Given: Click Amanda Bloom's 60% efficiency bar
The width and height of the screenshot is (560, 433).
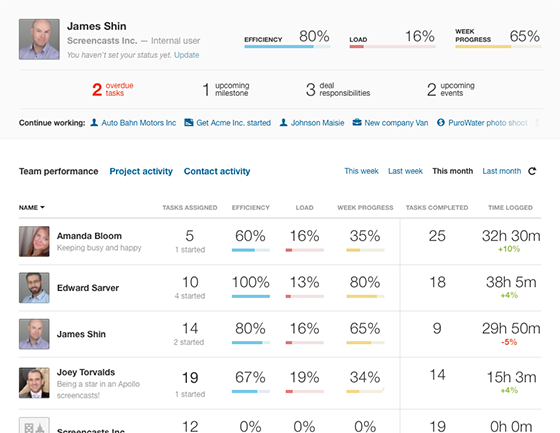Looking at the screenshot, I should [x=251, y=250].
